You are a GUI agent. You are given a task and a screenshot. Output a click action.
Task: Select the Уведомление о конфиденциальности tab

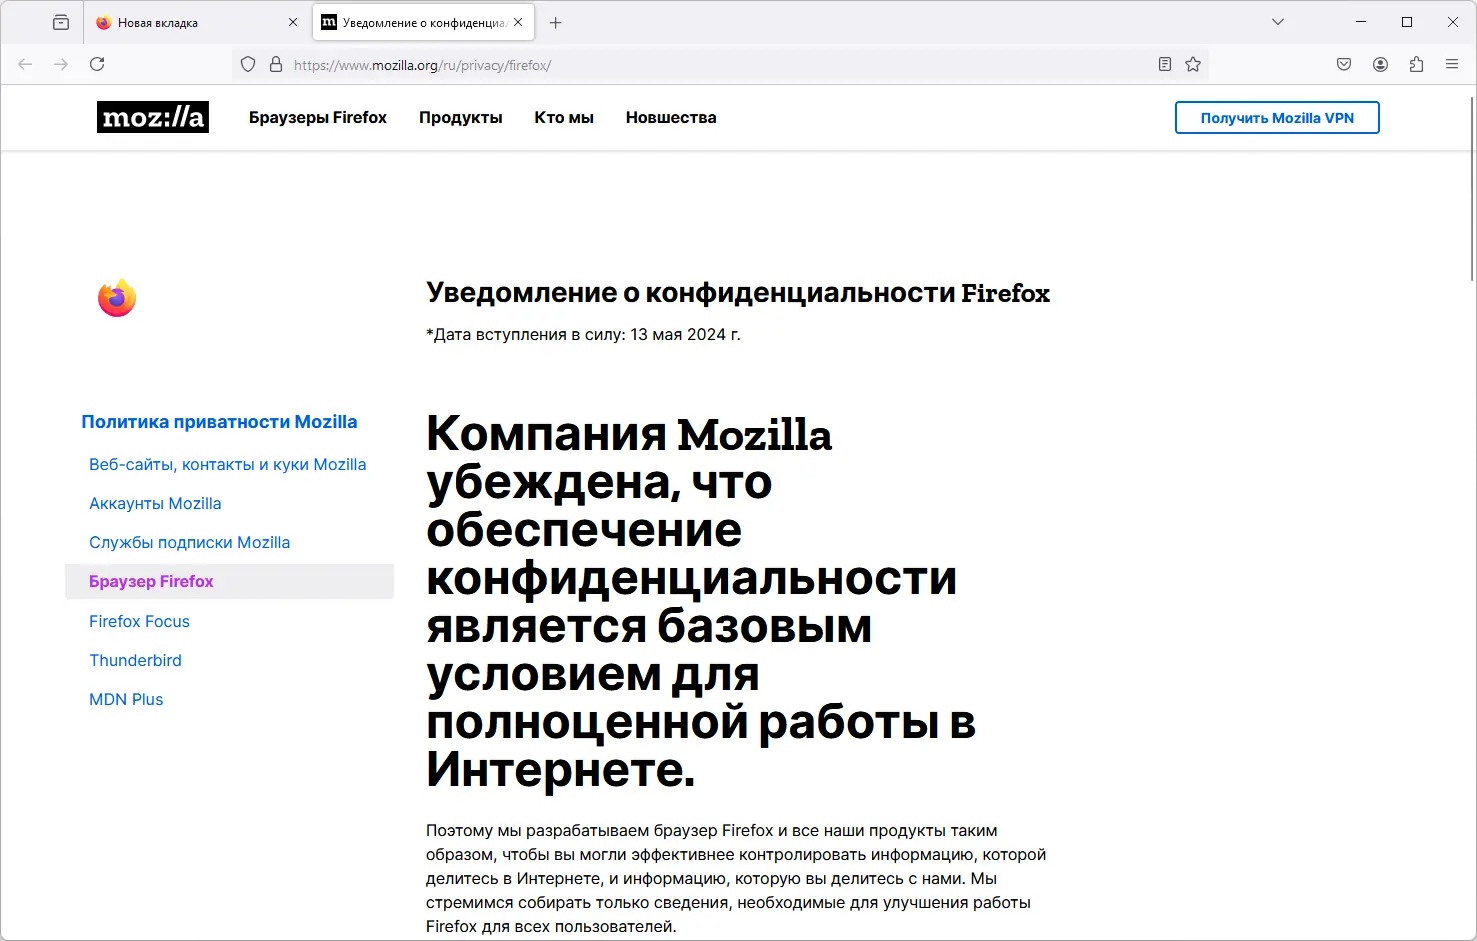(x=423, y=22)
